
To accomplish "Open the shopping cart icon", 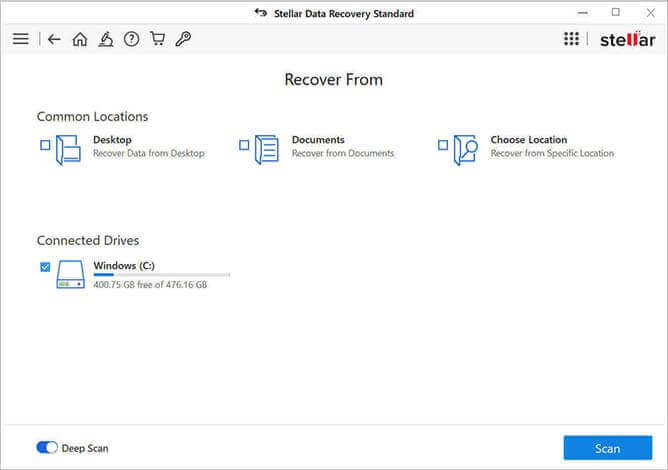I will [x=157, y=39].
